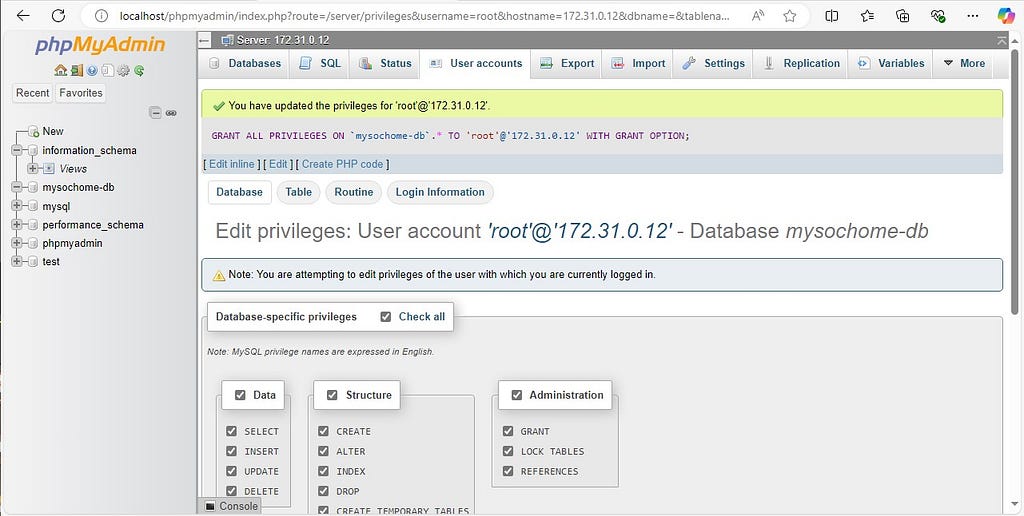The width and height of the screenshot is (1024, 516).
Task: Toggle the Data group checkbox
Action: (240, 395)
